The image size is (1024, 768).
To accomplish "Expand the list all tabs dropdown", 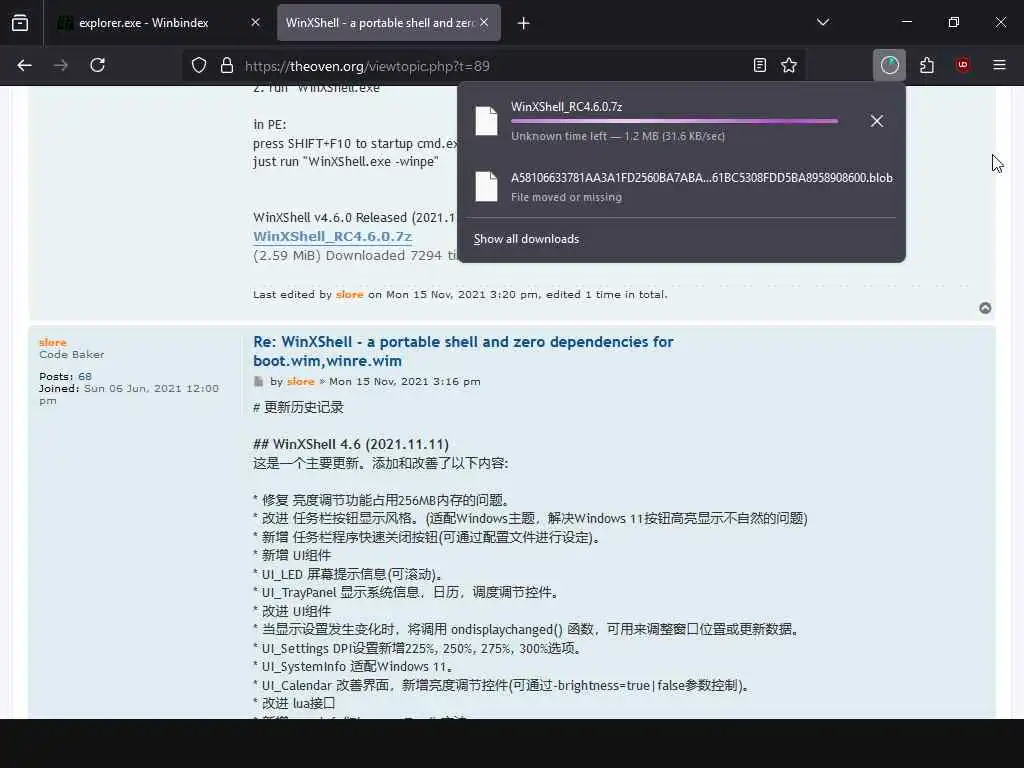I will tap(823, 23).
